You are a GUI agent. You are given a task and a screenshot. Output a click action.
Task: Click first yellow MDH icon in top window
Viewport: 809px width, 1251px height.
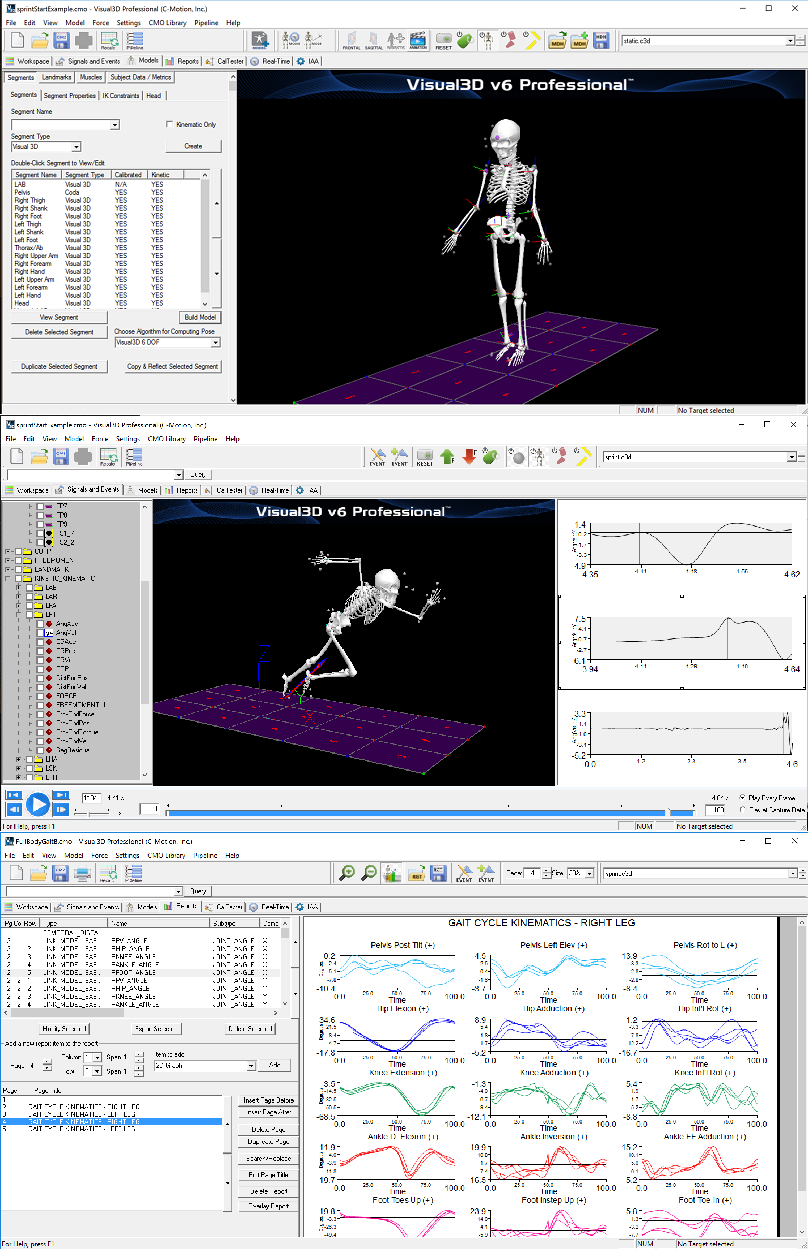coord(557,40)
